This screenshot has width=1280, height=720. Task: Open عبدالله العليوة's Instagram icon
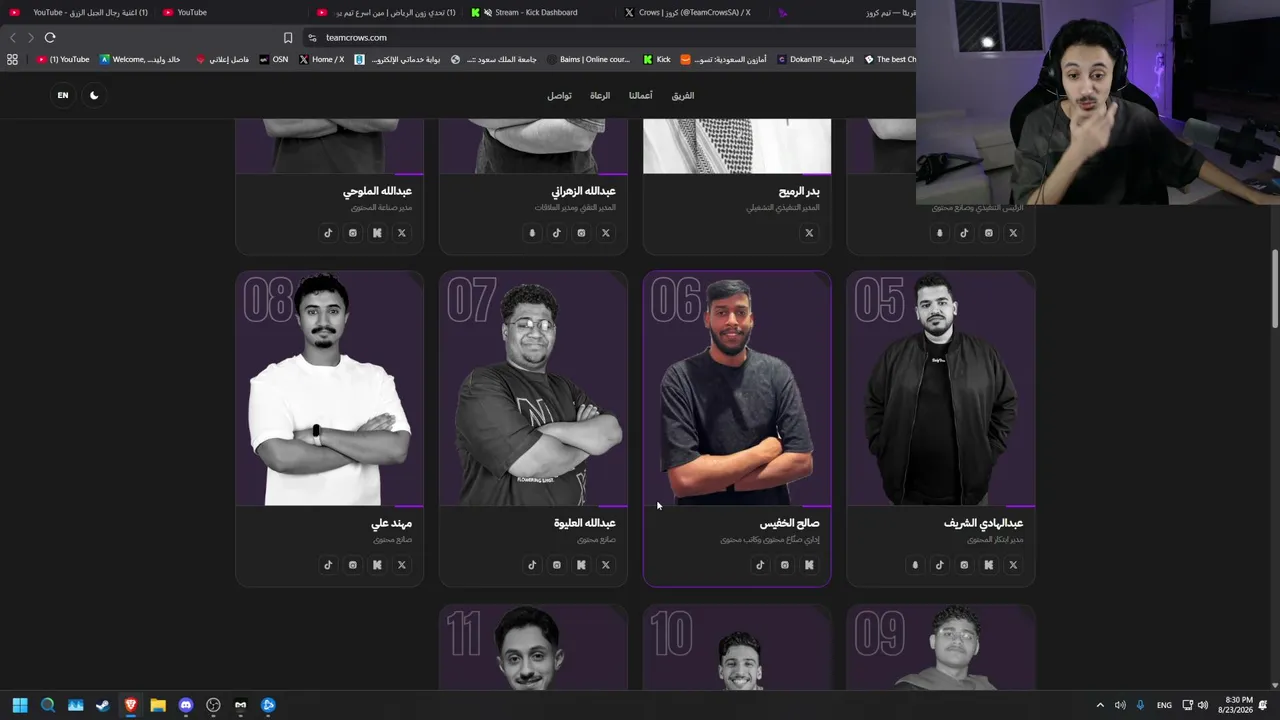point(556,565)
